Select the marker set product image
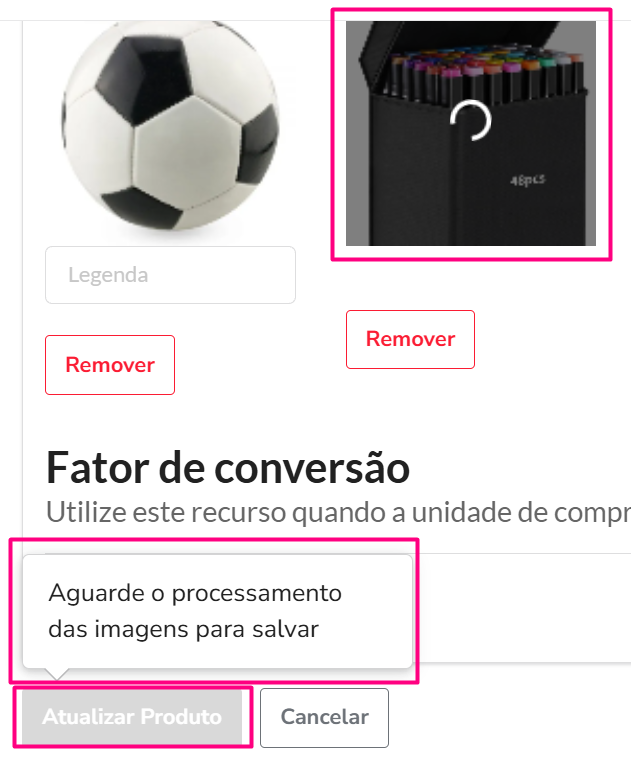631x776 pixels. click(471, 133)
